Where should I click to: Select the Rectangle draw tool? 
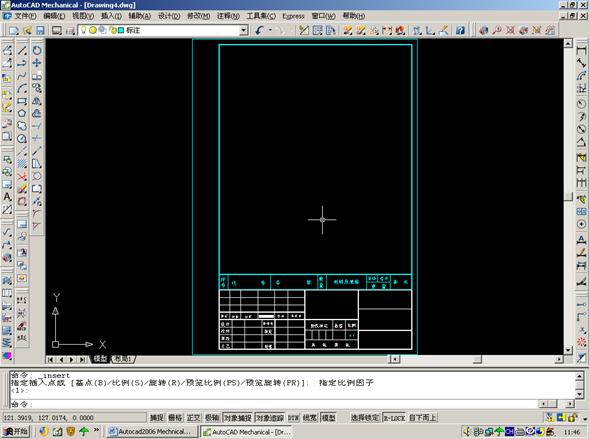click(22, 101)
